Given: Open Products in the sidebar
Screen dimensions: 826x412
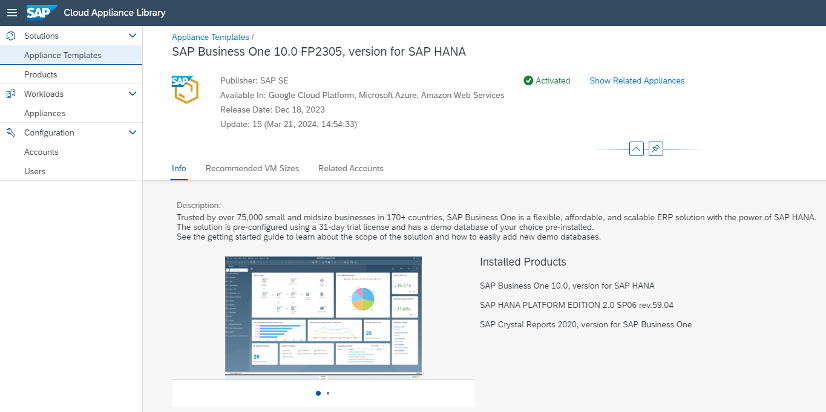Looking at the screenshot, I should point(71,74).
